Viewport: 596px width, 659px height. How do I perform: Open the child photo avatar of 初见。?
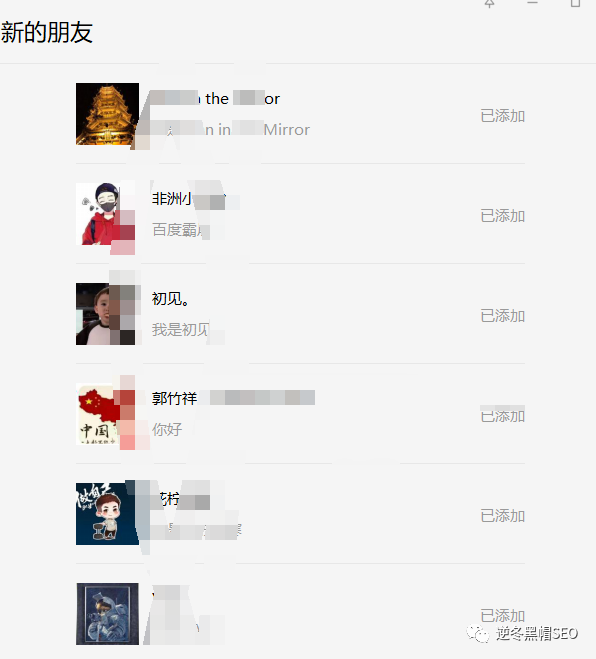point(107,314)
